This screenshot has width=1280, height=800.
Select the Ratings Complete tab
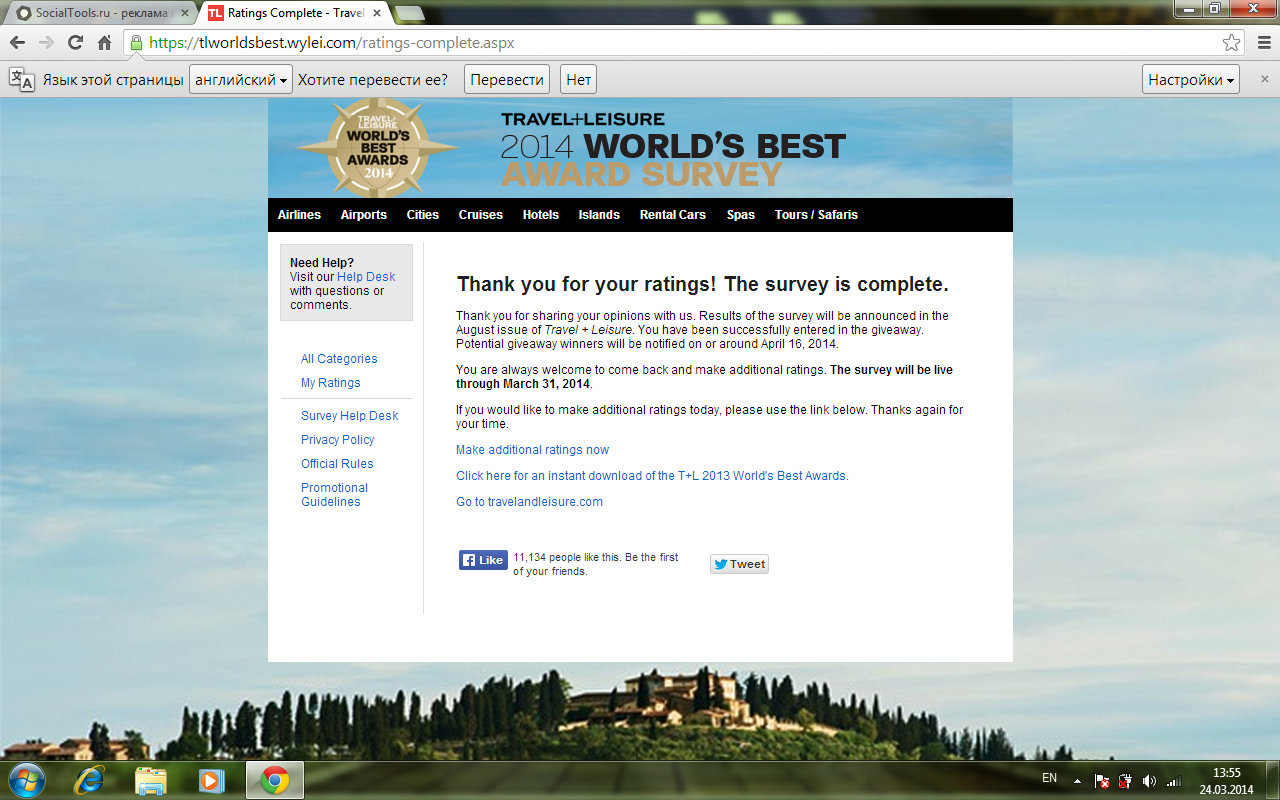coord(296,13)
